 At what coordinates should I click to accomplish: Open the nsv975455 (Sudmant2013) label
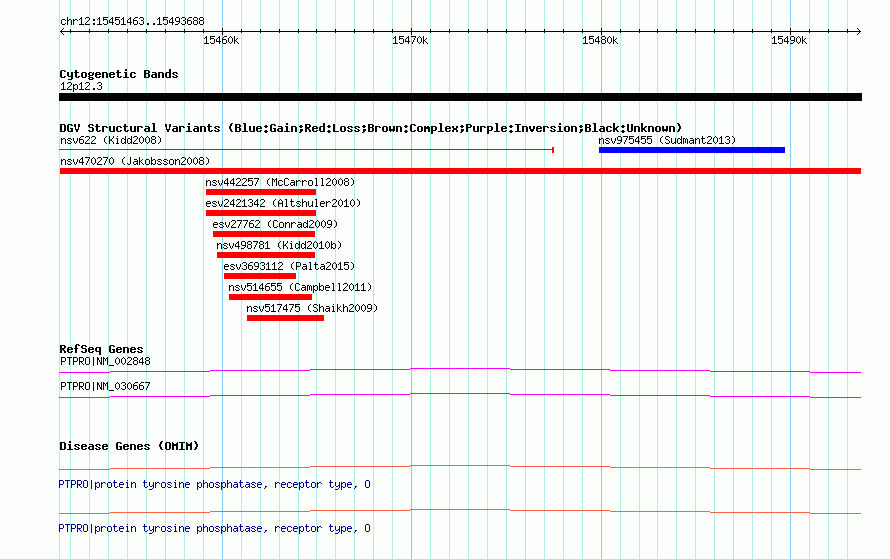[667, 140]
